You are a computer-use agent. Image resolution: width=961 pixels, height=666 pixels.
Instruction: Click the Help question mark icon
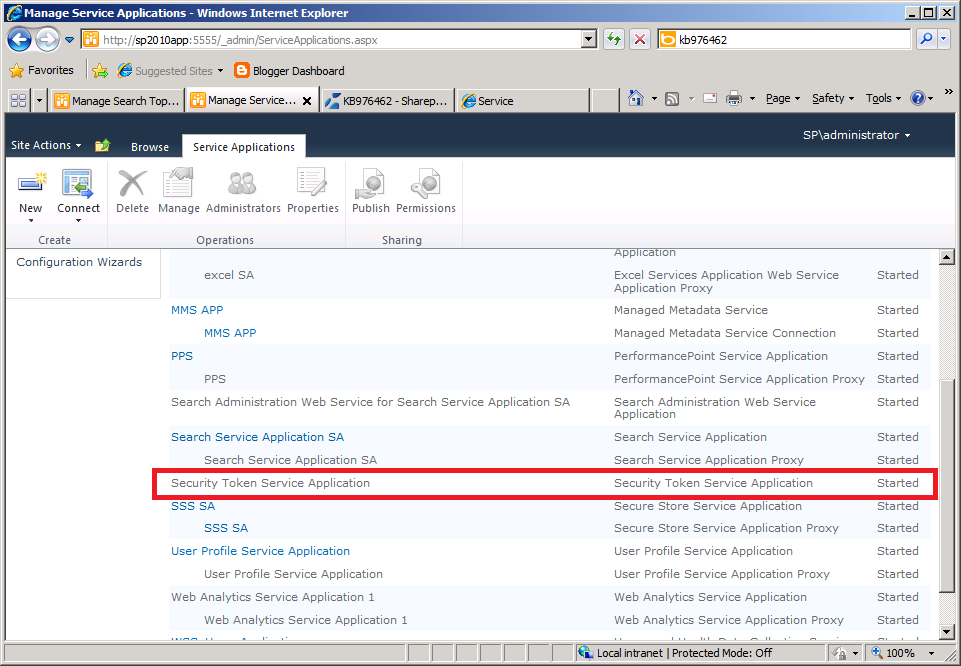917,98
